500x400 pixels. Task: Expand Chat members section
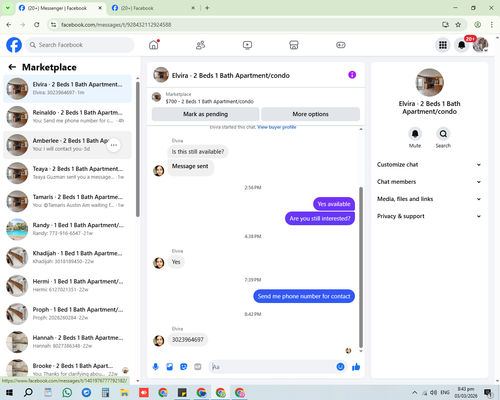429,182
